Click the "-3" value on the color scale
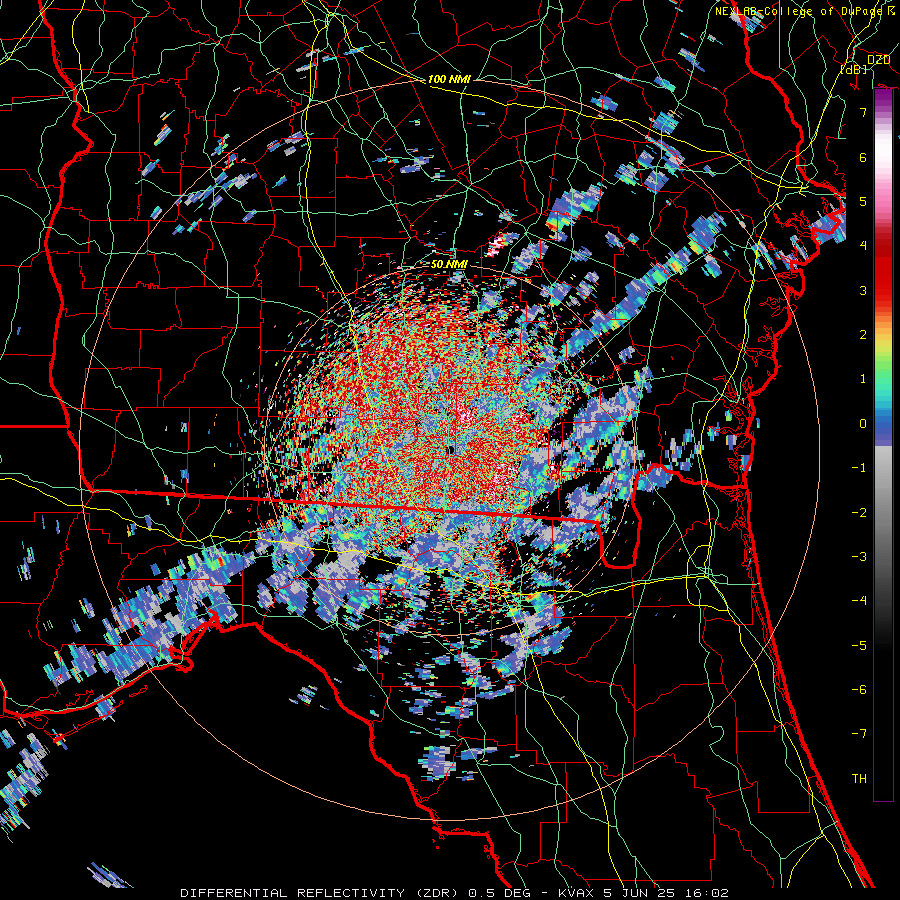The height and width of the screenshot is (900, 900). (859, 557)
